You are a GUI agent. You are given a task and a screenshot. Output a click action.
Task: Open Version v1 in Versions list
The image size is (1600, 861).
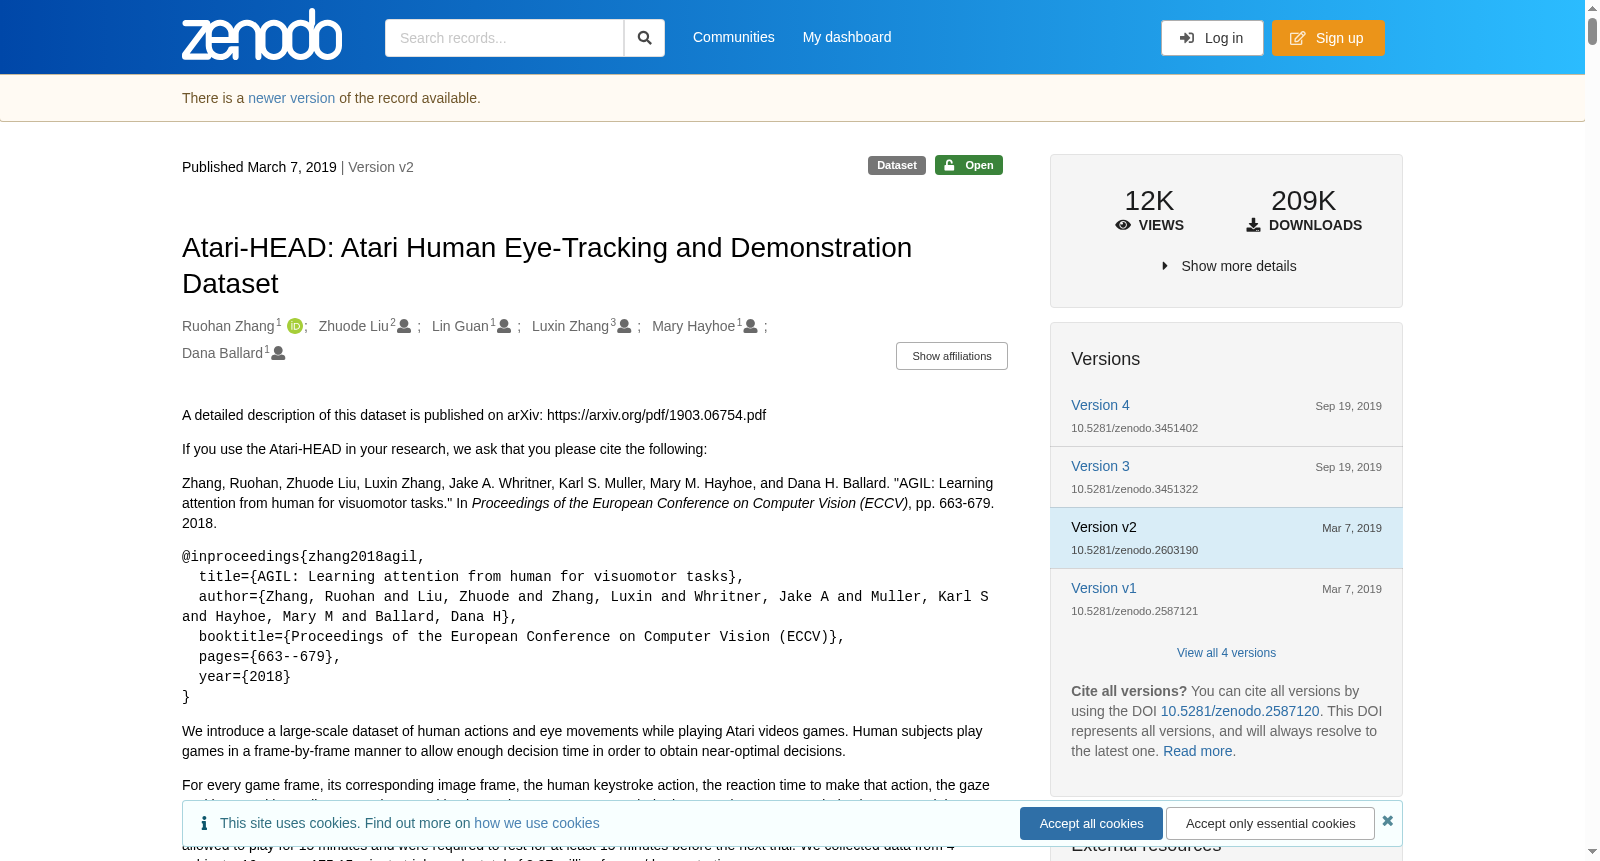1103,588
